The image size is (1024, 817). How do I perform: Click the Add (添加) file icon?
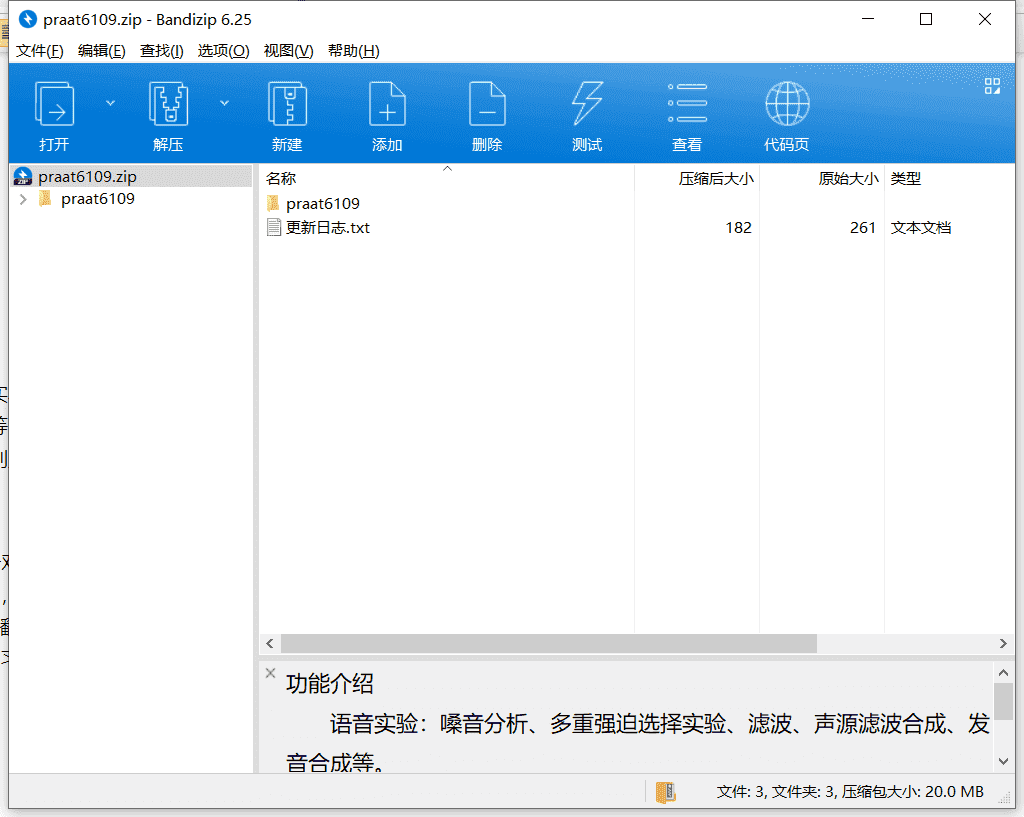click(387, 104)
